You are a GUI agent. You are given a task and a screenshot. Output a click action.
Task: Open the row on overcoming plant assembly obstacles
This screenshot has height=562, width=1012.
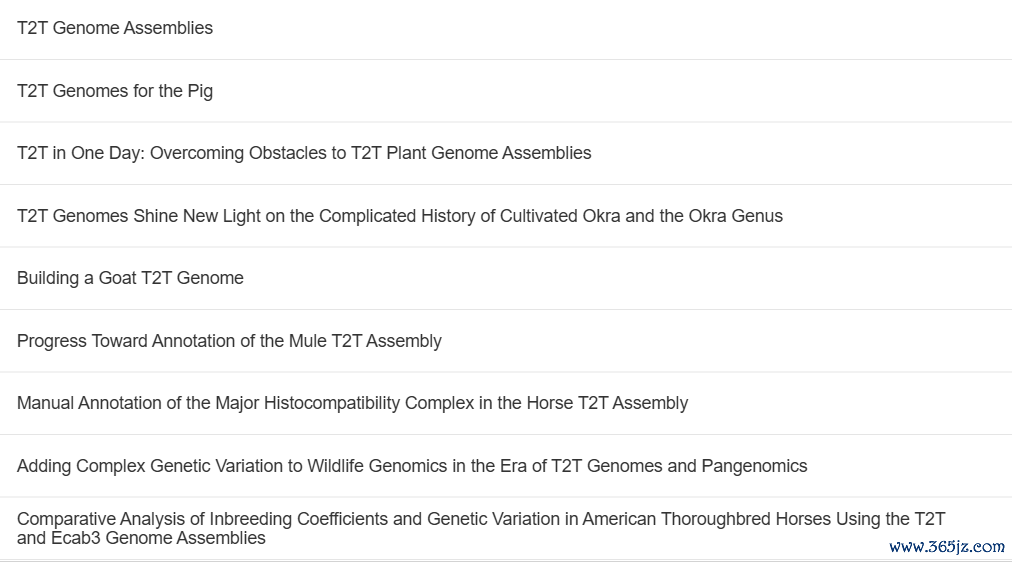point(506,154)
